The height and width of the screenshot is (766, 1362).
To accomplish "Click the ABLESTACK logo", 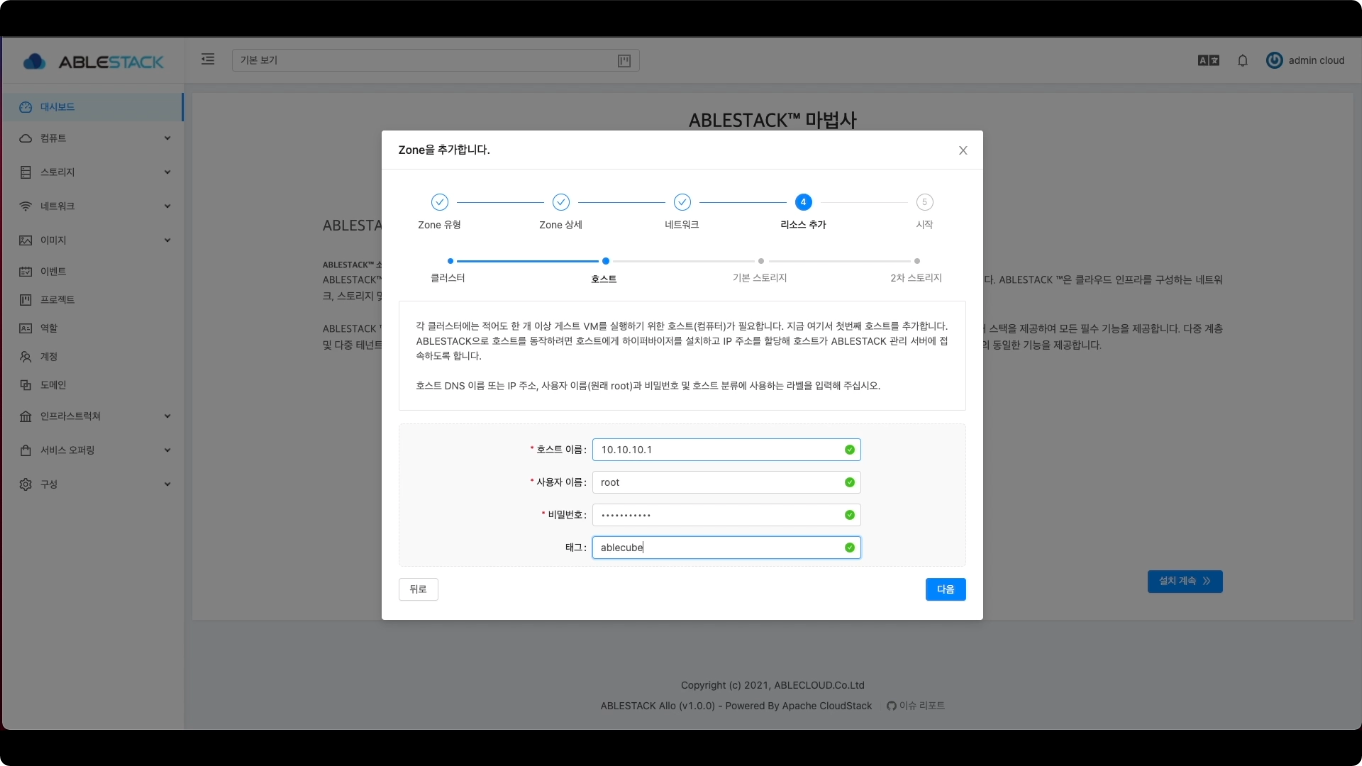I will [x=93, y=61].
